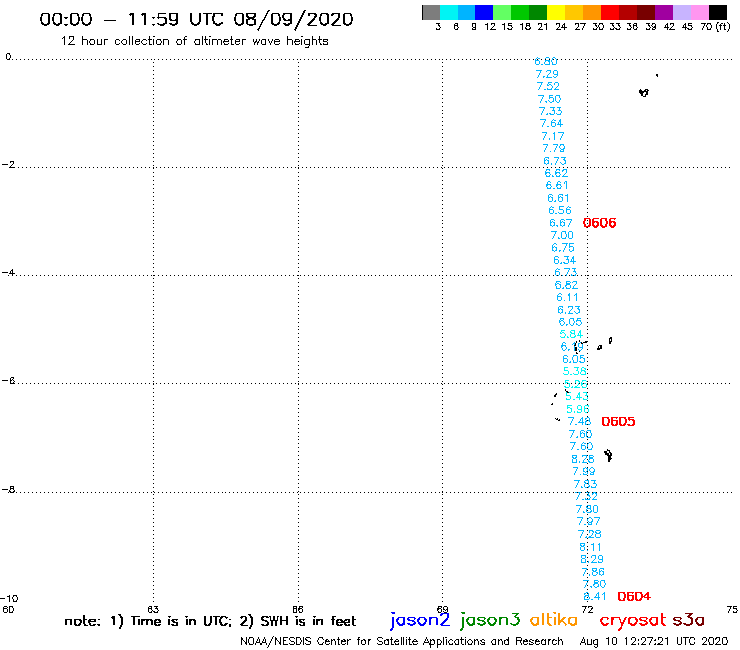The height and width of the screenshot is (650, 740).
Task: Click the cyan wave height value 5.96
Action: coord(578,409)
